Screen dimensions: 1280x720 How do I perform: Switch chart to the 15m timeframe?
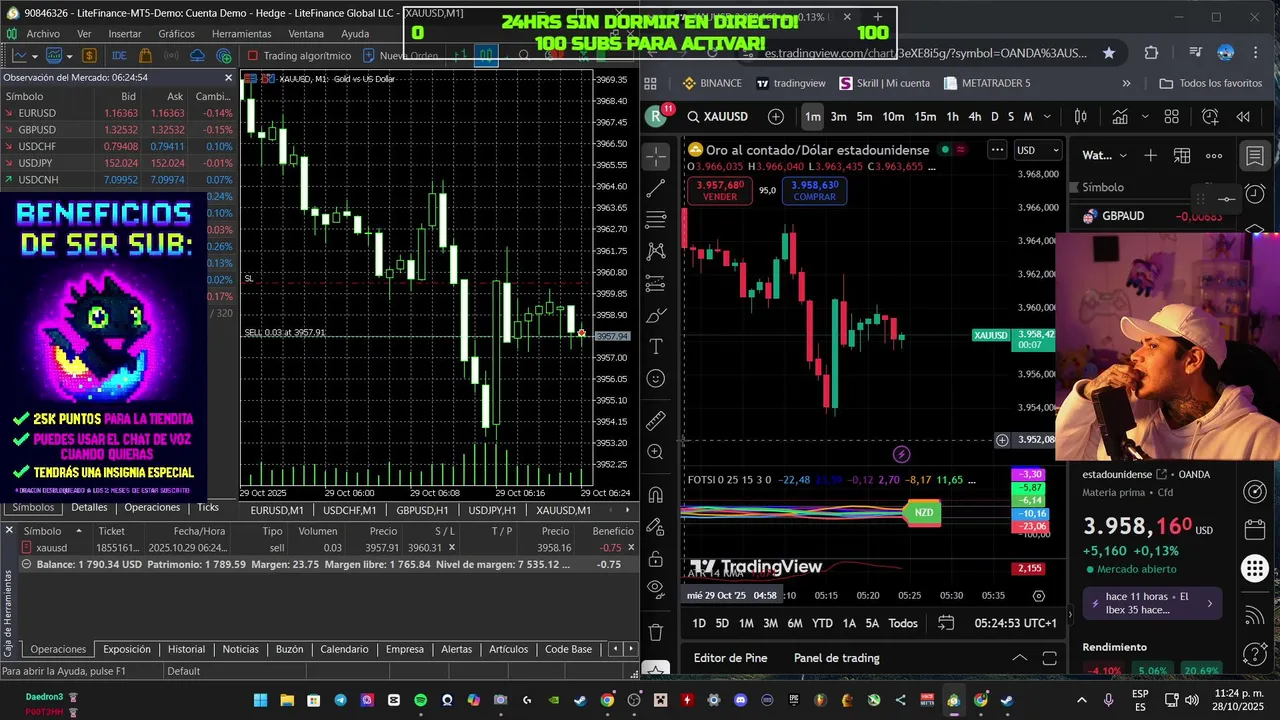925,117
